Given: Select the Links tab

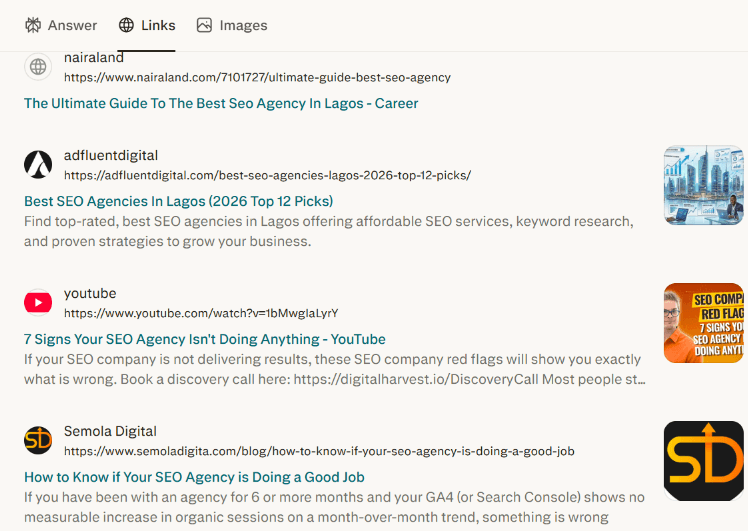Looking at the screenshot, I should pyautogui.click(x=147, y=25).
